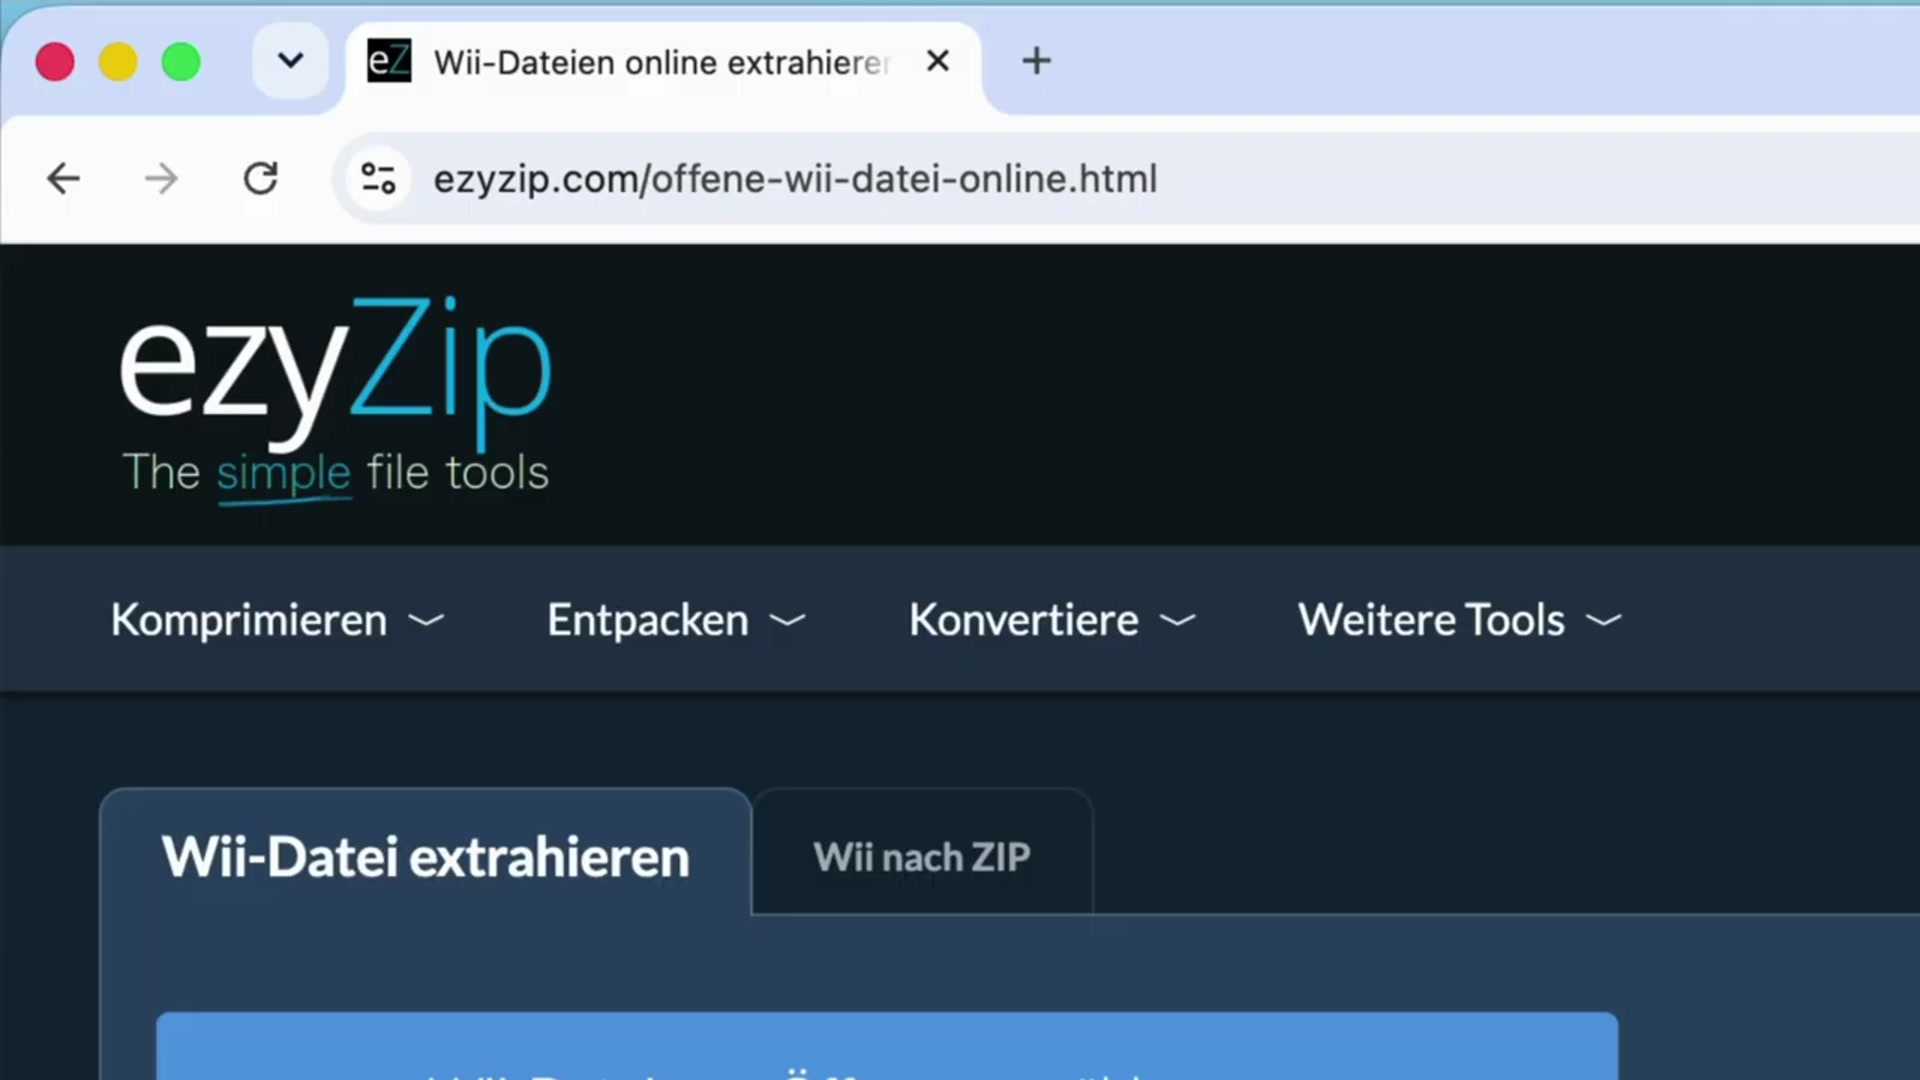This screenshot has height=1080, width=1920.
Task: Go back to the previous page
Action: [x=63, y=179]
